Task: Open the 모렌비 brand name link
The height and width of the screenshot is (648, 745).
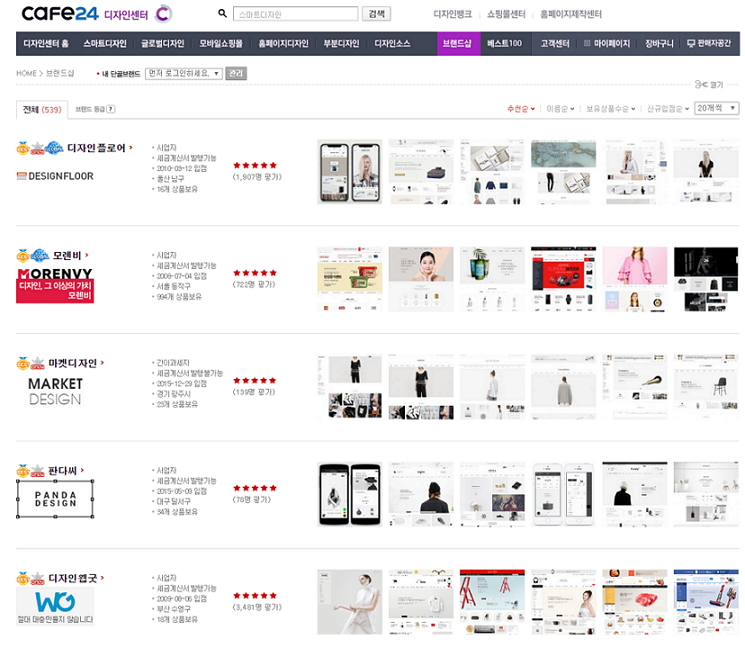Action: [67, 256]
